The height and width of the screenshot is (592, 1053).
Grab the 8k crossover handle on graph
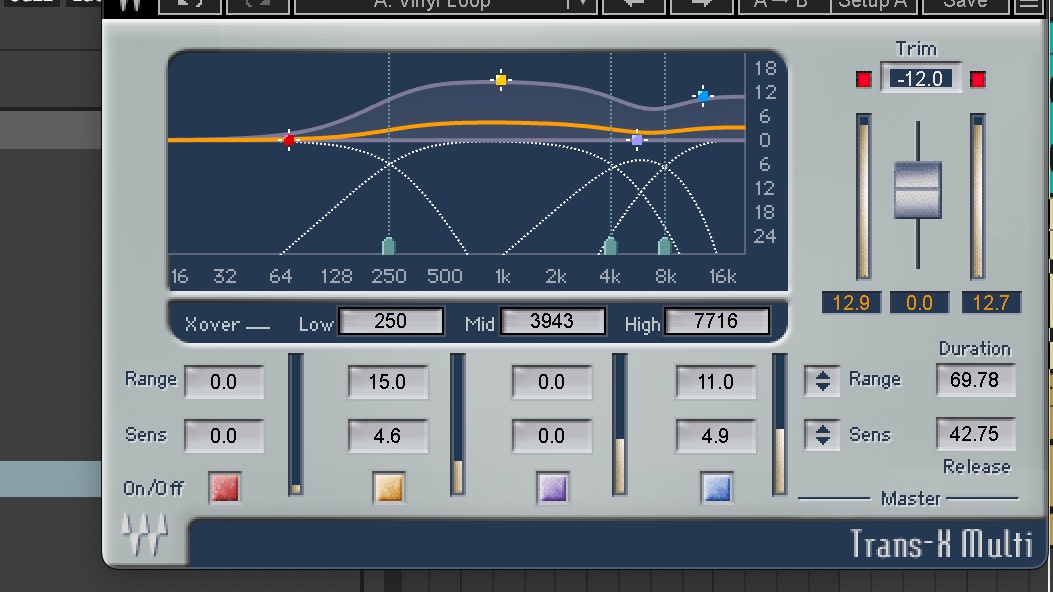click(x=664, y=246)
